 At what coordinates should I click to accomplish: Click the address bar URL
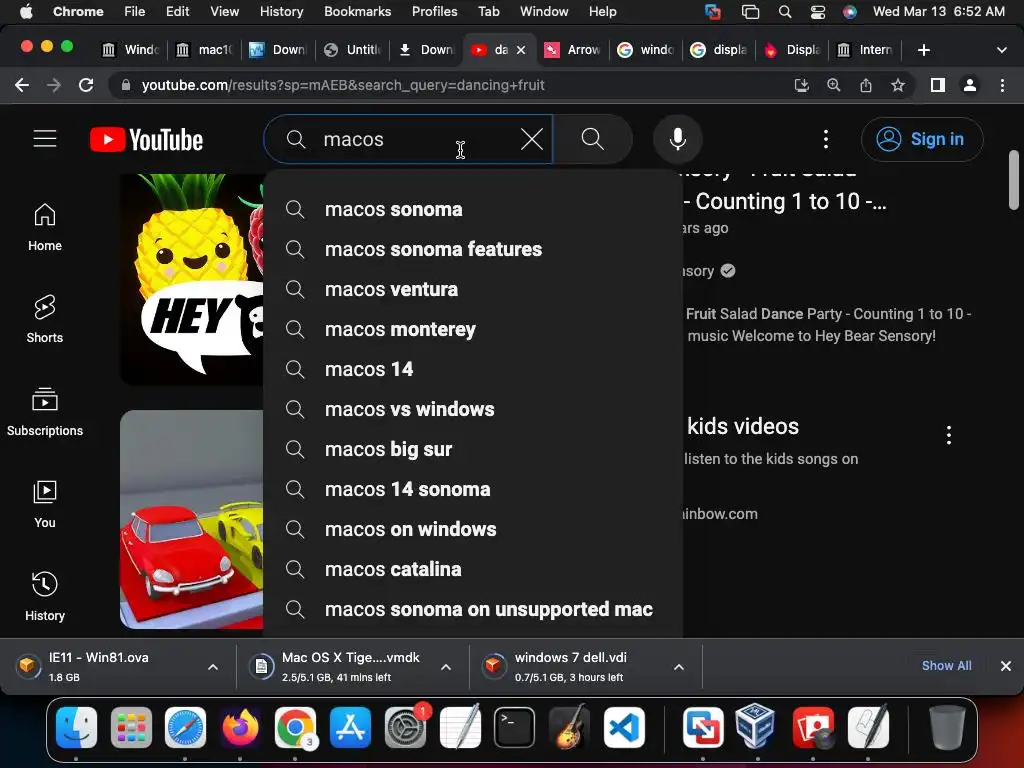pos(343,85)
